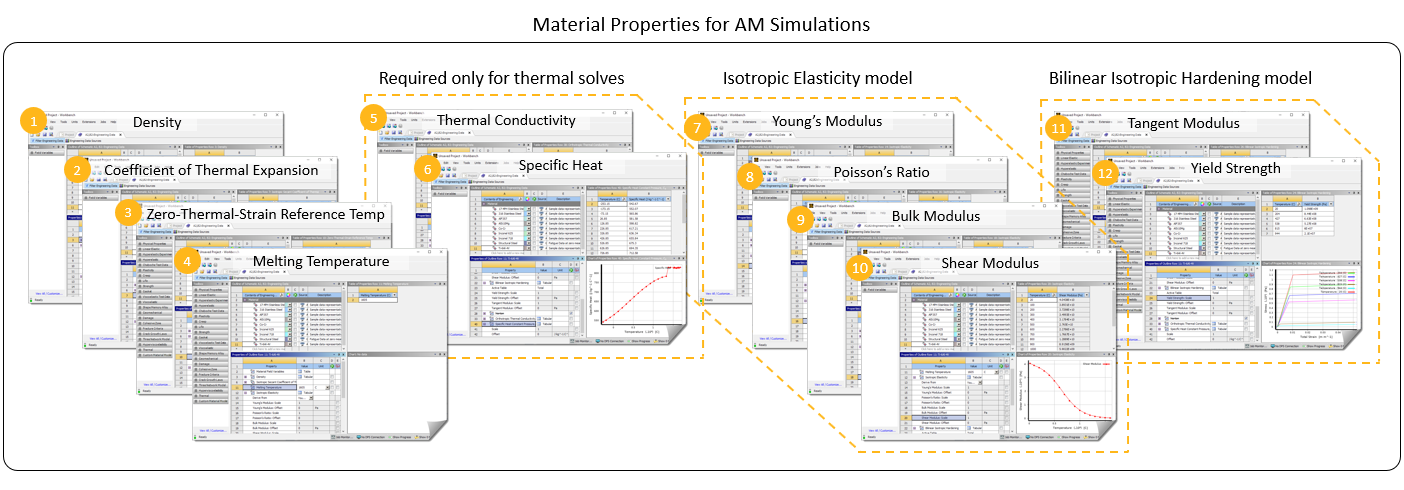This screenshot has width=1404, height=490.
Task: Open the Extensions menu in Shear Modulus window
Action: 913,259
